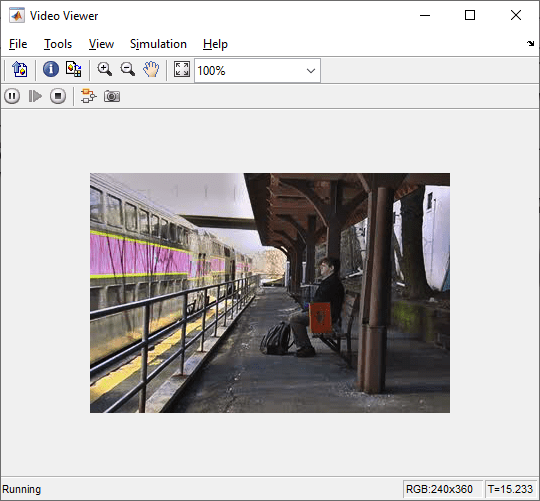Image resolution: width=540 pixels, height=501 pixels.
Task: Open the Simulation menu
Action: pos(158,44)
